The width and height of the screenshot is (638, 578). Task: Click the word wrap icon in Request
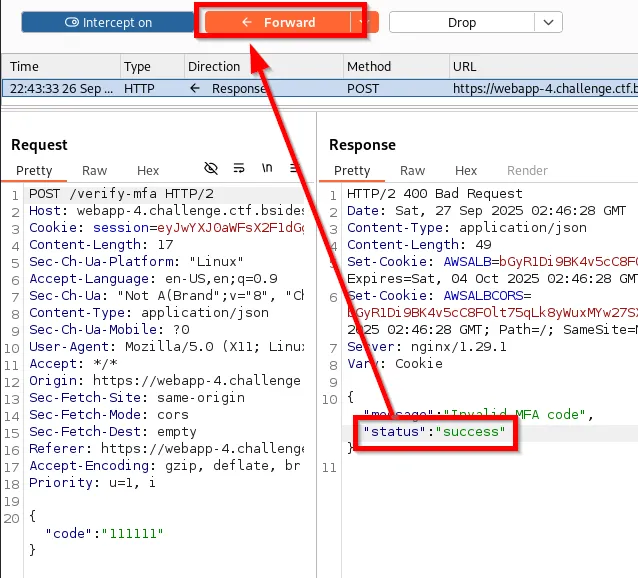pos(239,168)
